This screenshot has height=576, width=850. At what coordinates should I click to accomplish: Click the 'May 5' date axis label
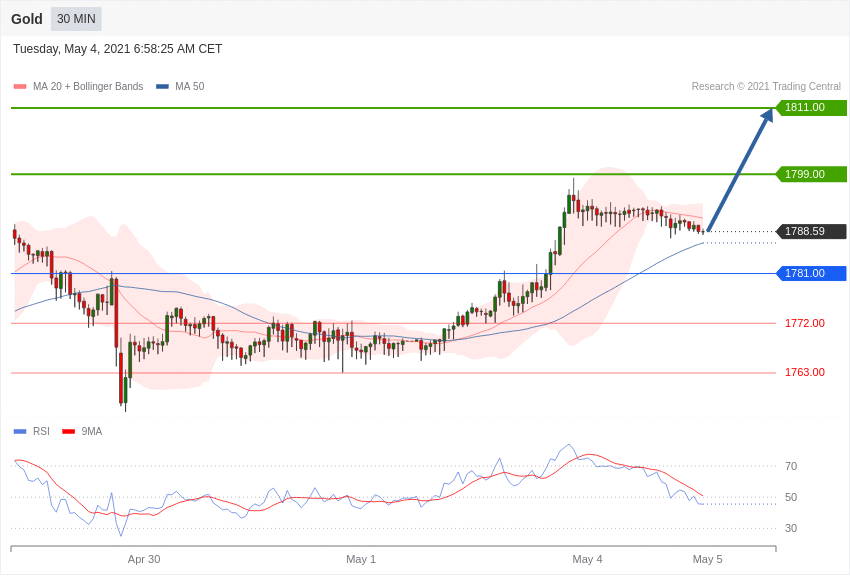point(707,559)
